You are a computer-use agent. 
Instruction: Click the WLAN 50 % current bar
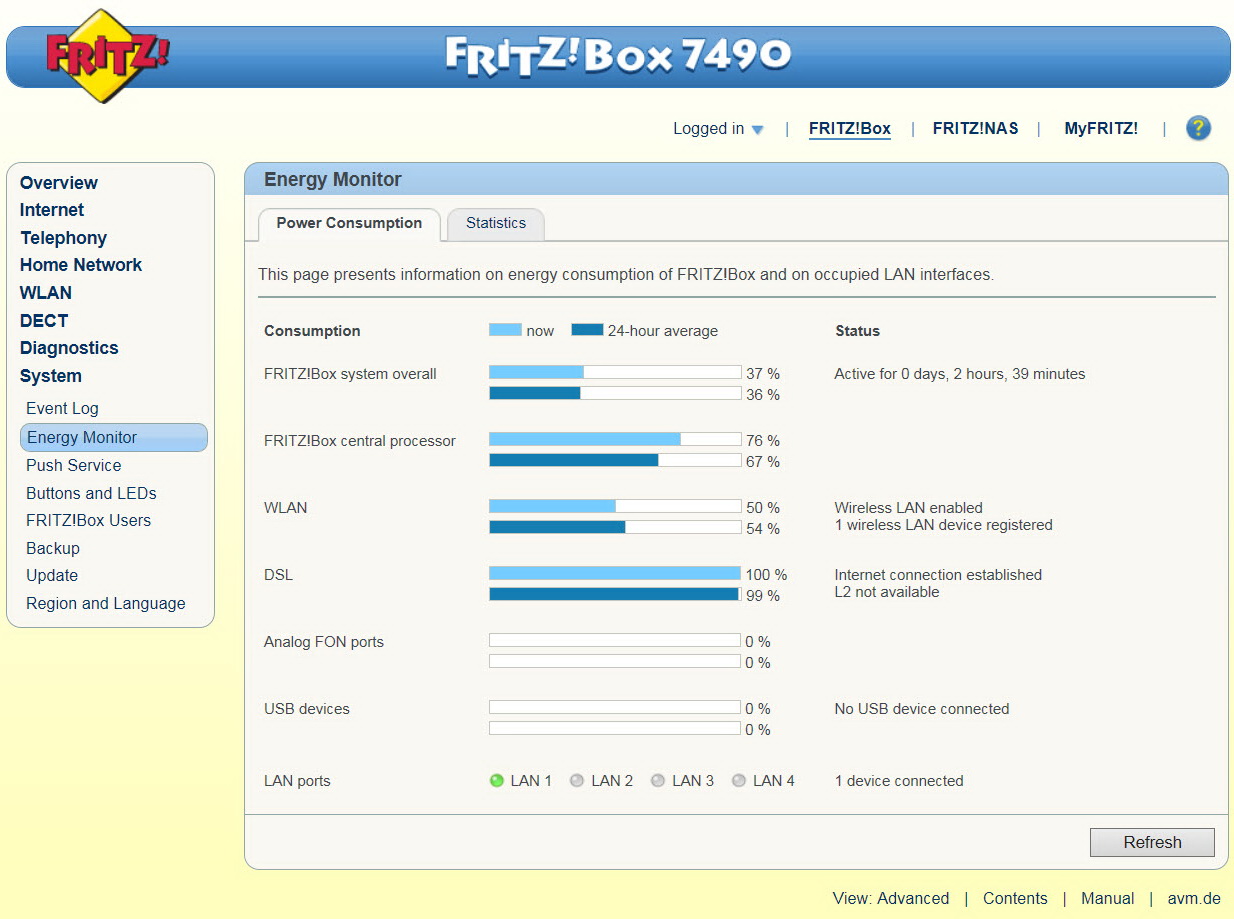615,506
